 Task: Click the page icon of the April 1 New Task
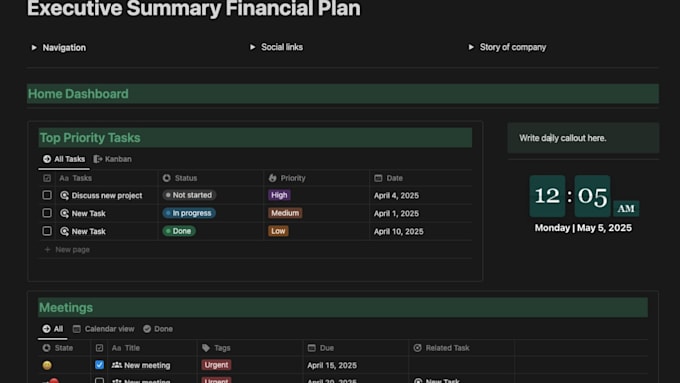tap(64, 213)
